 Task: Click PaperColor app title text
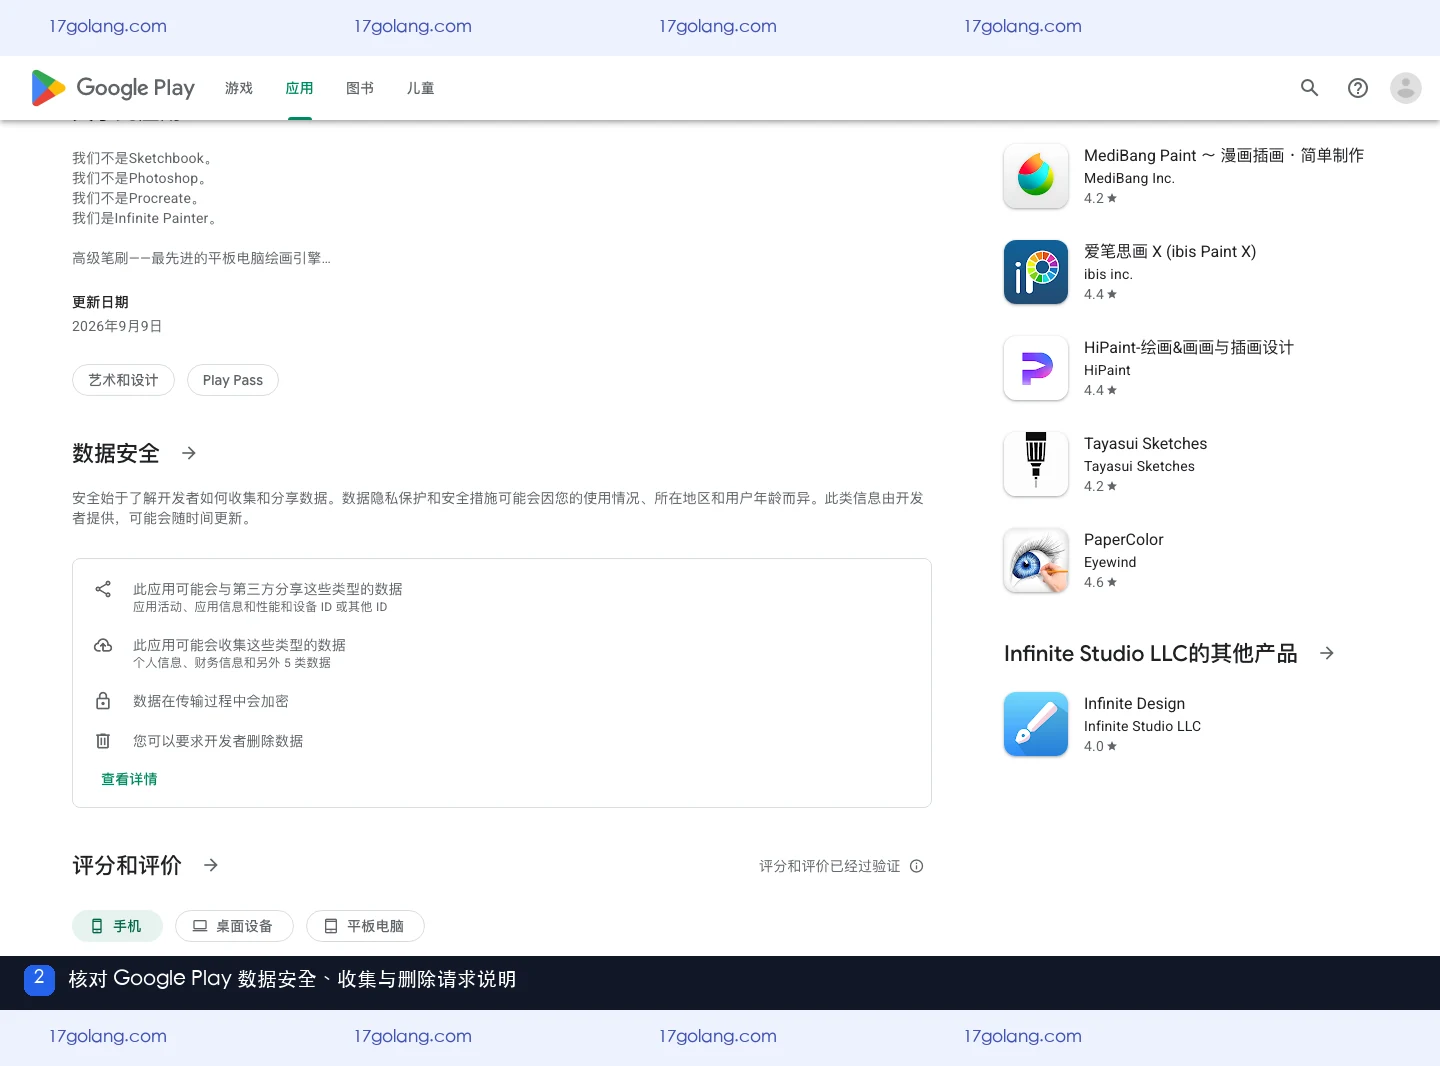(x=1124, y=539)
